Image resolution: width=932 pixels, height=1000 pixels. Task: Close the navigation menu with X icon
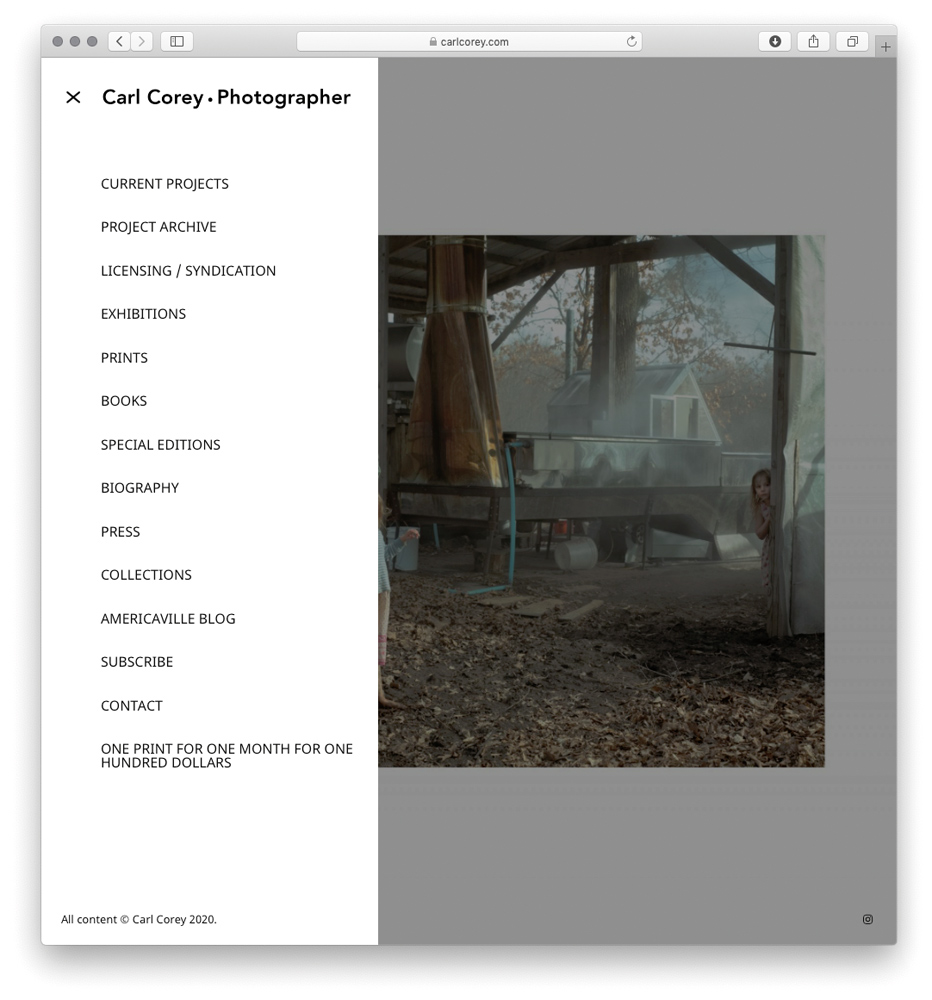tap(73, 97)
